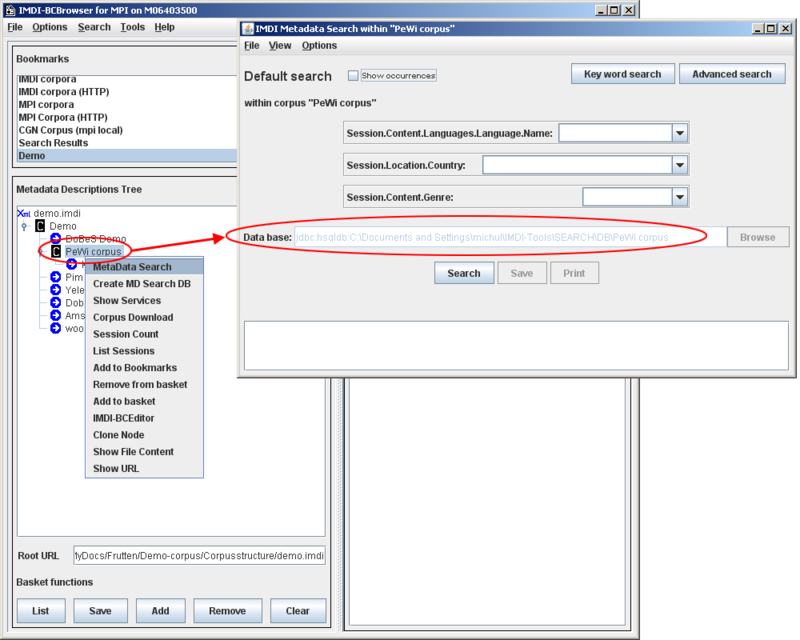
Task: Click the blue arrow icon beside DoBeS Demo
Action: pos(56,238)
